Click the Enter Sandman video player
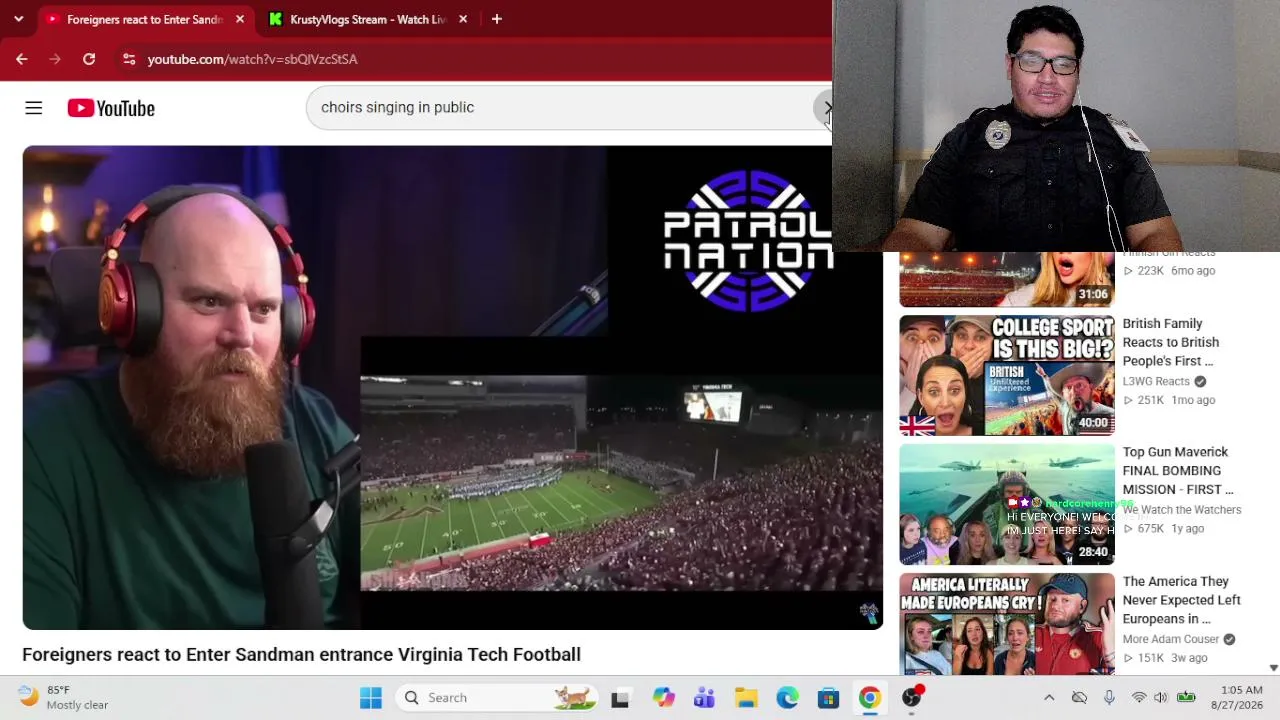This screenshot has width=1280, height=720. click(452, 387)
